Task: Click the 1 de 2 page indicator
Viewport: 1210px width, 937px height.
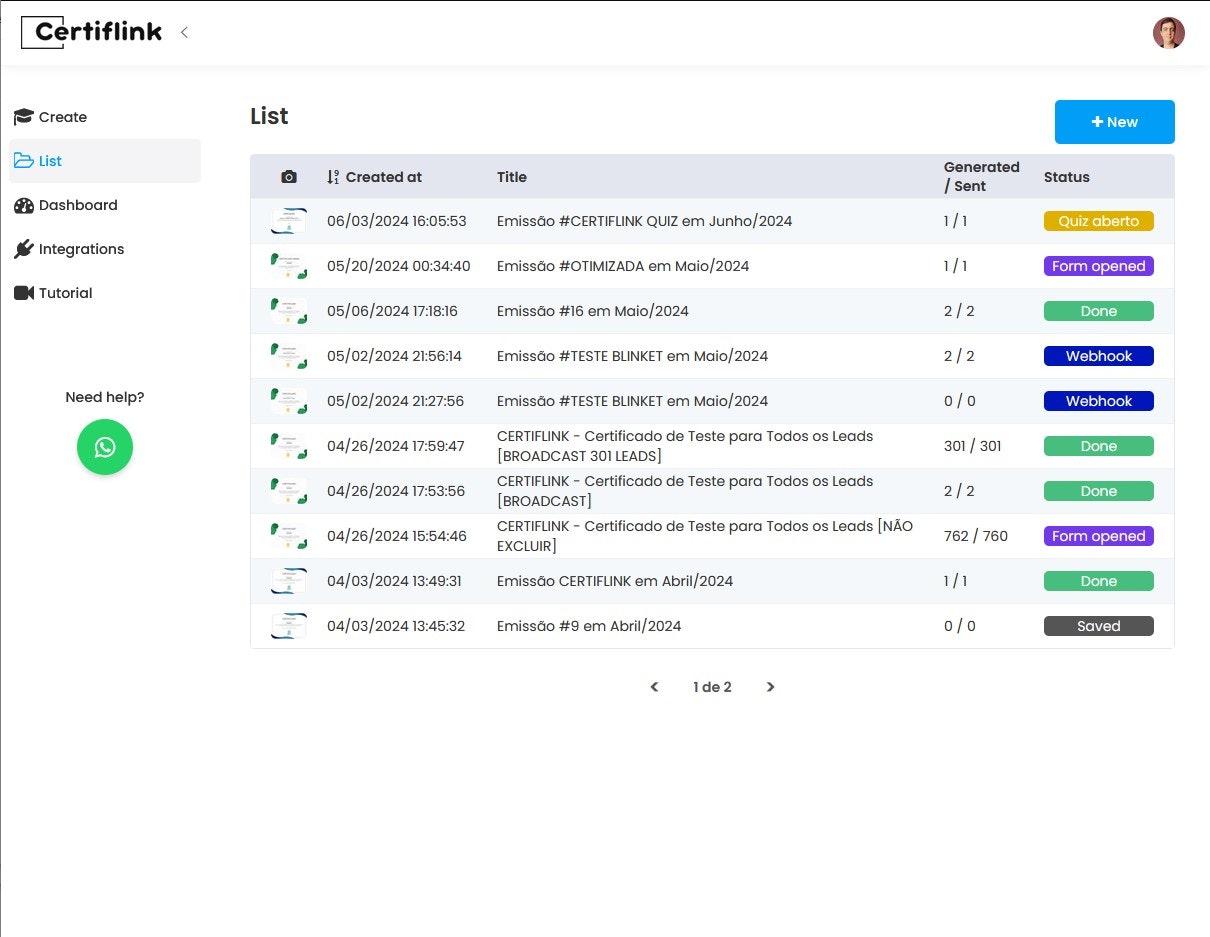Action: coord(712,687)
